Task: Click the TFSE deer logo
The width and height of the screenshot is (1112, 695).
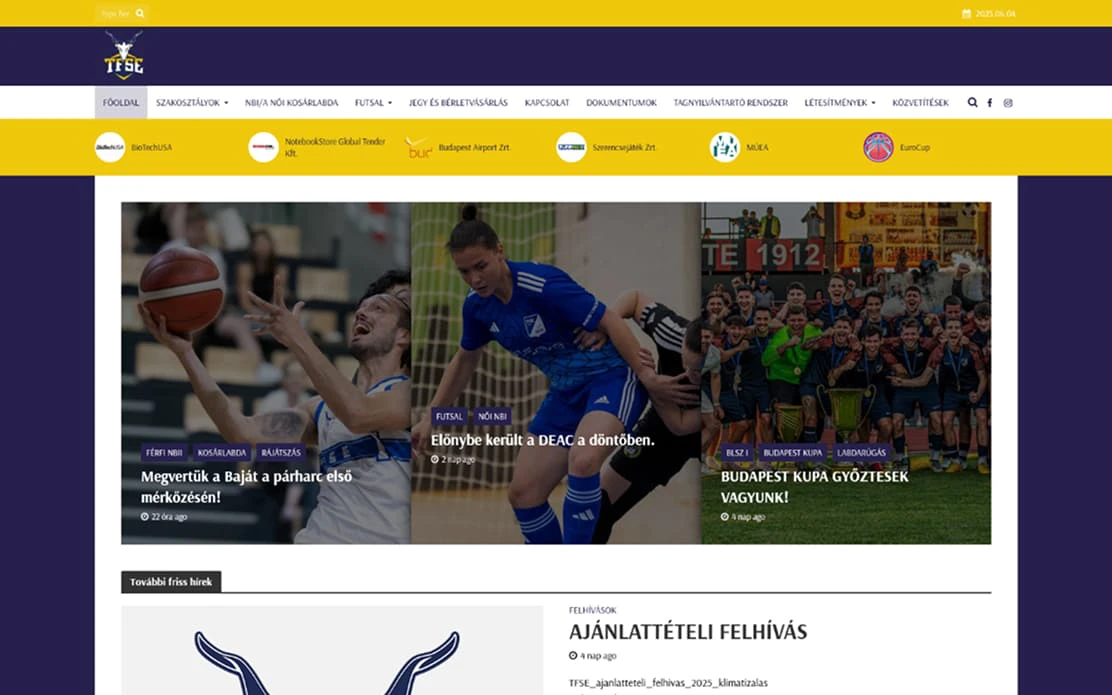Action: [123, 55]
